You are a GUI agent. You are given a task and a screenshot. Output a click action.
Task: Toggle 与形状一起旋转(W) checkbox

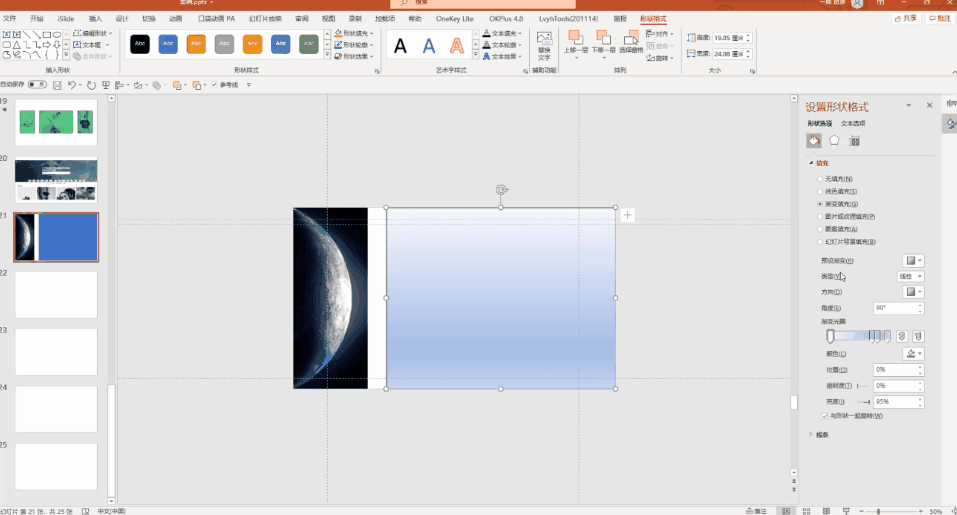coord(825,416)
